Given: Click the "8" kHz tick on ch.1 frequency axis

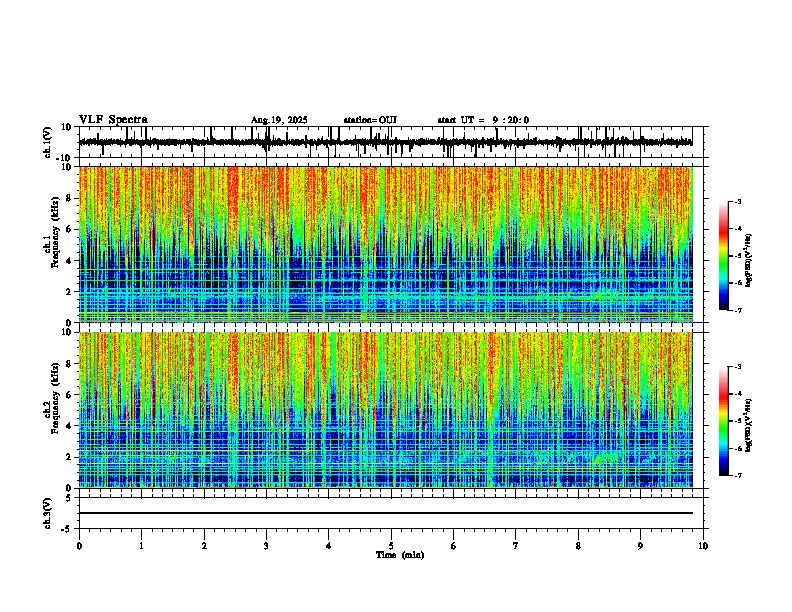Looking at the screenshot, I should 69,198.
